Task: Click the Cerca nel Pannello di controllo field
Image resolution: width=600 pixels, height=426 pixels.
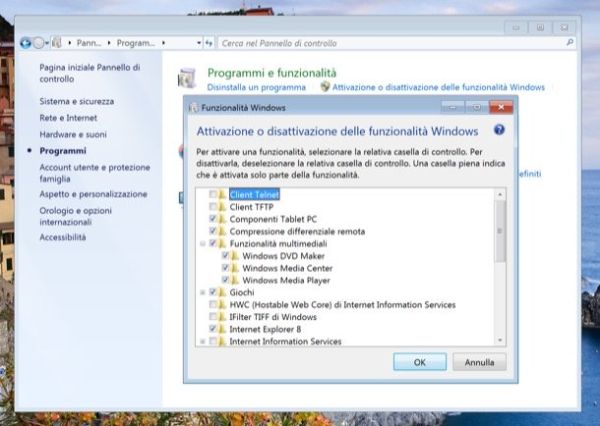Action: click(x=390, y=44)
